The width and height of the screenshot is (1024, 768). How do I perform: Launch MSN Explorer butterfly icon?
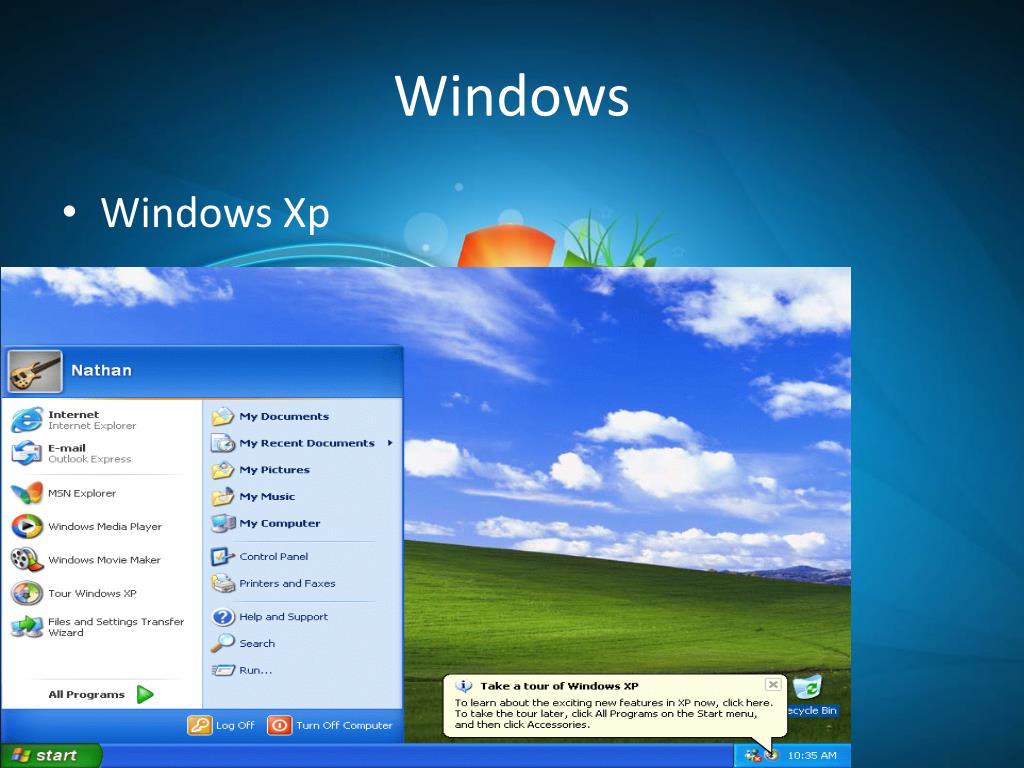point(27,493)
